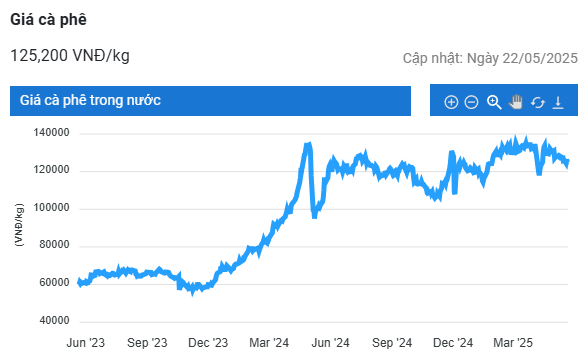Click the Sep '23 x-axis label
The height and width of the screenshot is (364, 583).
(147, 342)
